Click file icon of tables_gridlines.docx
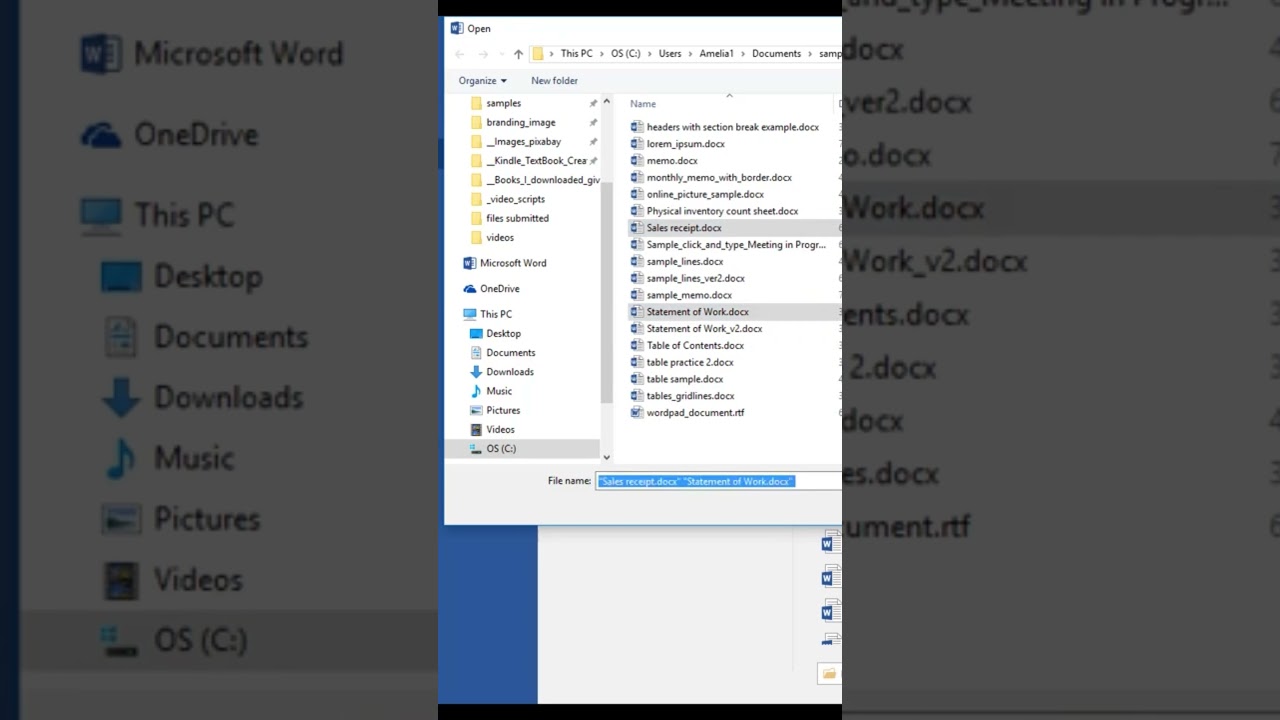 [x=637, y=396]
